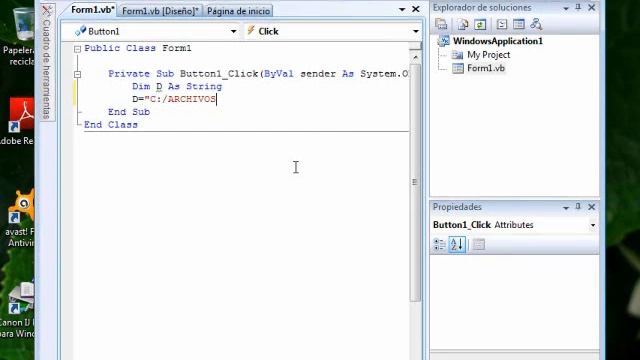This screenshot has width=640, height=360.
Task: Click the Alphabetical A-Z sort icon in Propiedades
Action: click(x=457, y=244)
